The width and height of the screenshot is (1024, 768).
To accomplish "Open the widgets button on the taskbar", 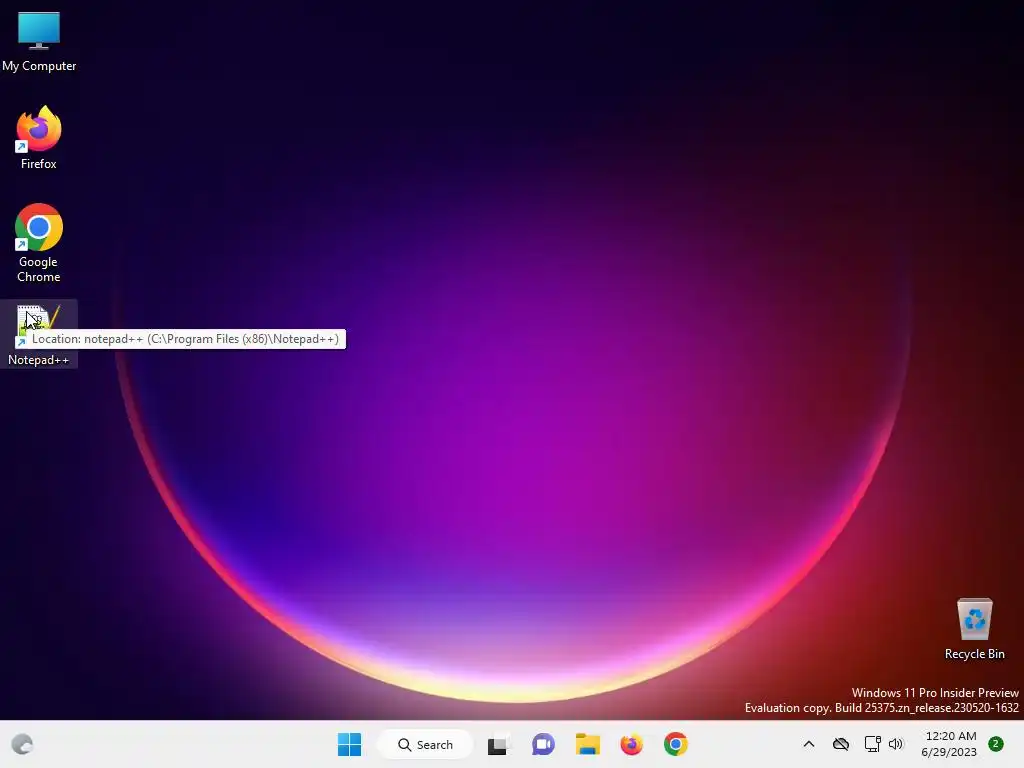I will [22, 744].
